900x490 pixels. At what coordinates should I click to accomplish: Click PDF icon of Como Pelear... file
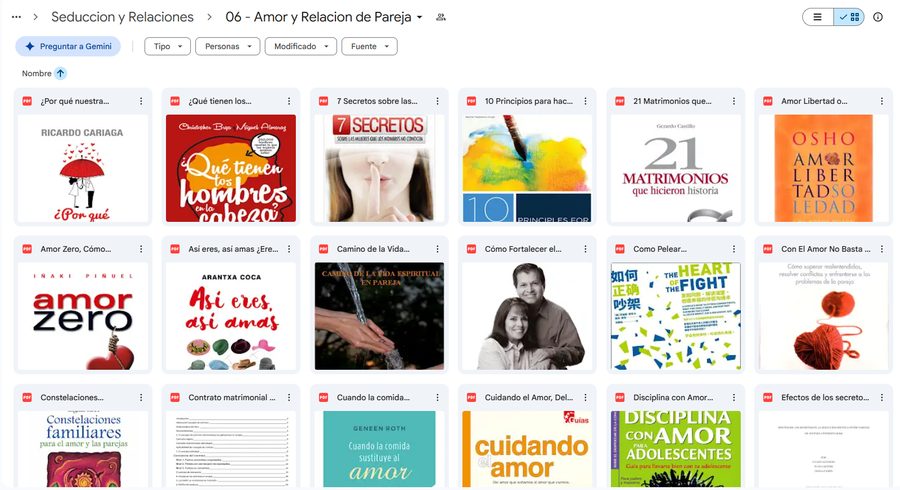pyautogui.click(x=620, y=249)
